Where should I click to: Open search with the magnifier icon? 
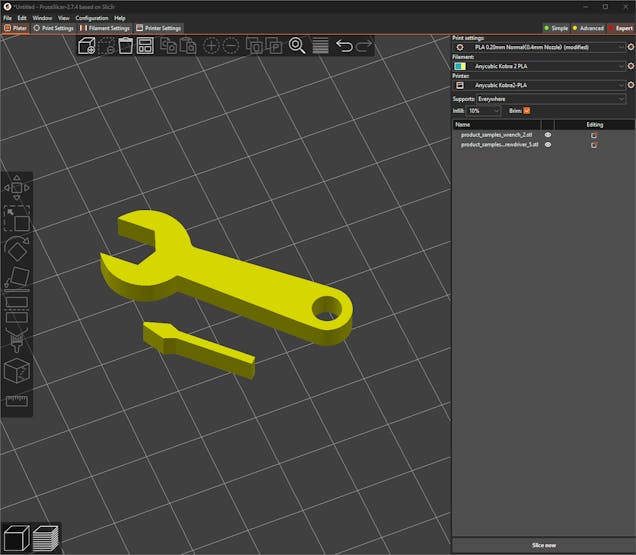pos(297,45)
